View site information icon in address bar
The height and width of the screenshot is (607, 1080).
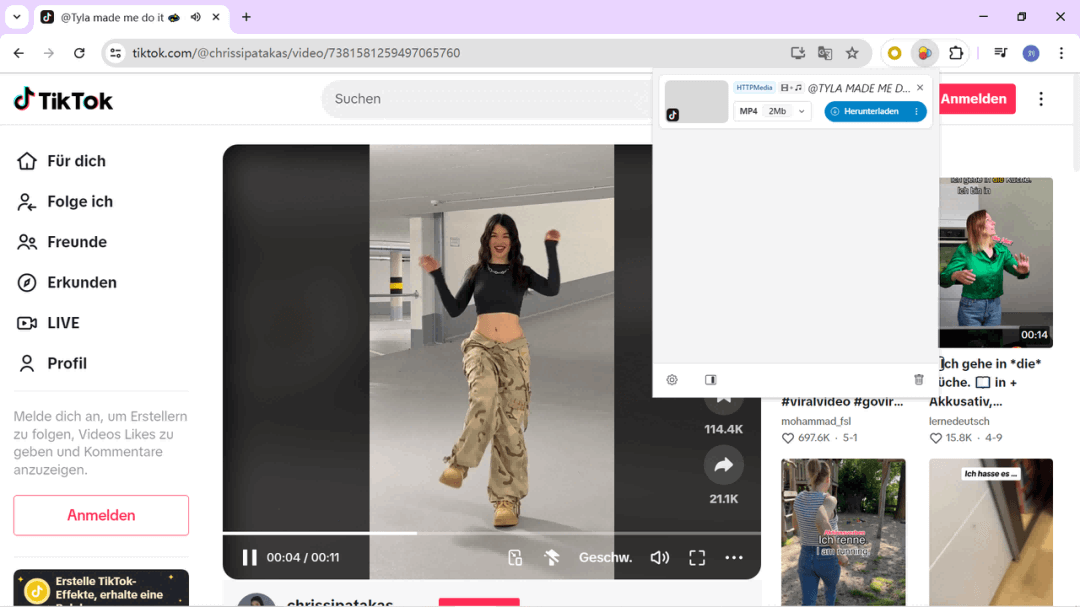[115, 53]
